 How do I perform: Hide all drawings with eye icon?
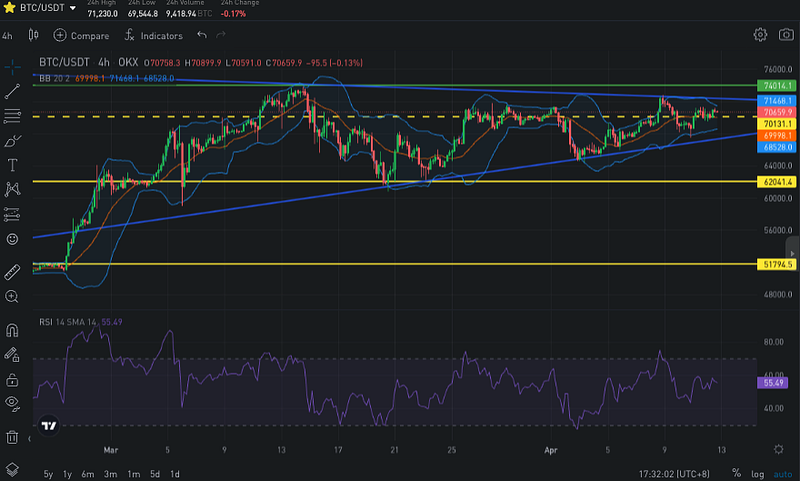tap(12, 404)
